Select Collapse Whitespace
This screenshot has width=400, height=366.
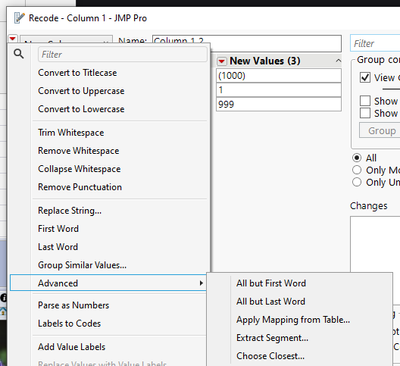coord(79,169)
